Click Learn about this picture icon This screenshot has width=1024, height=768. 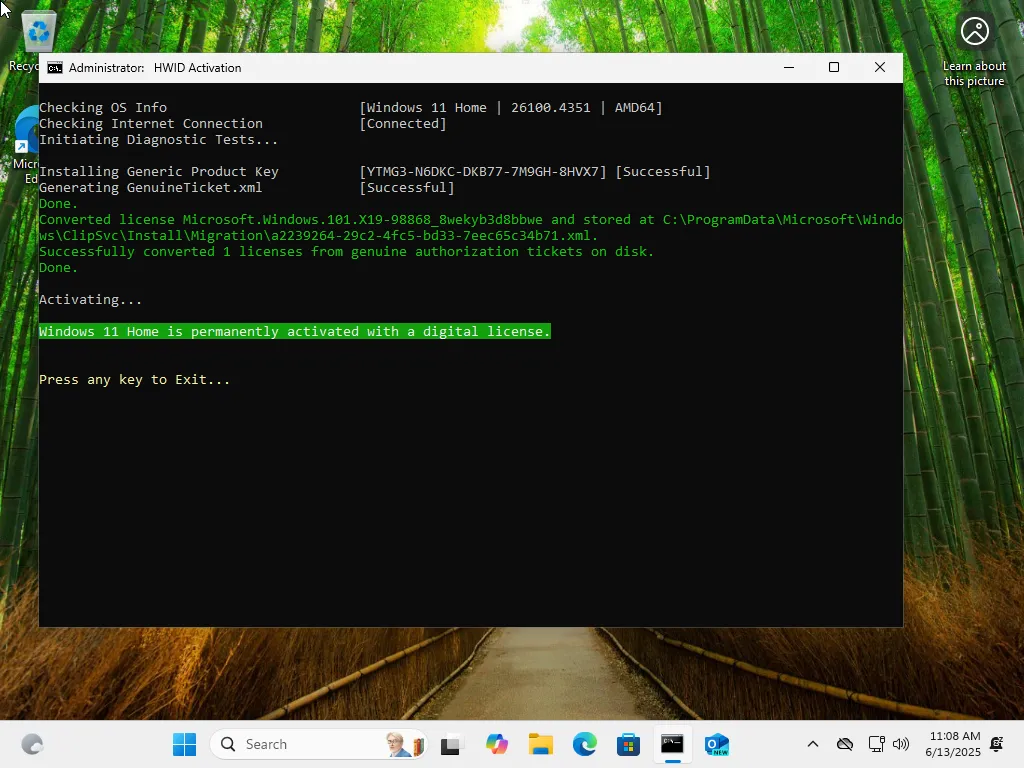[x=974, y=51]
